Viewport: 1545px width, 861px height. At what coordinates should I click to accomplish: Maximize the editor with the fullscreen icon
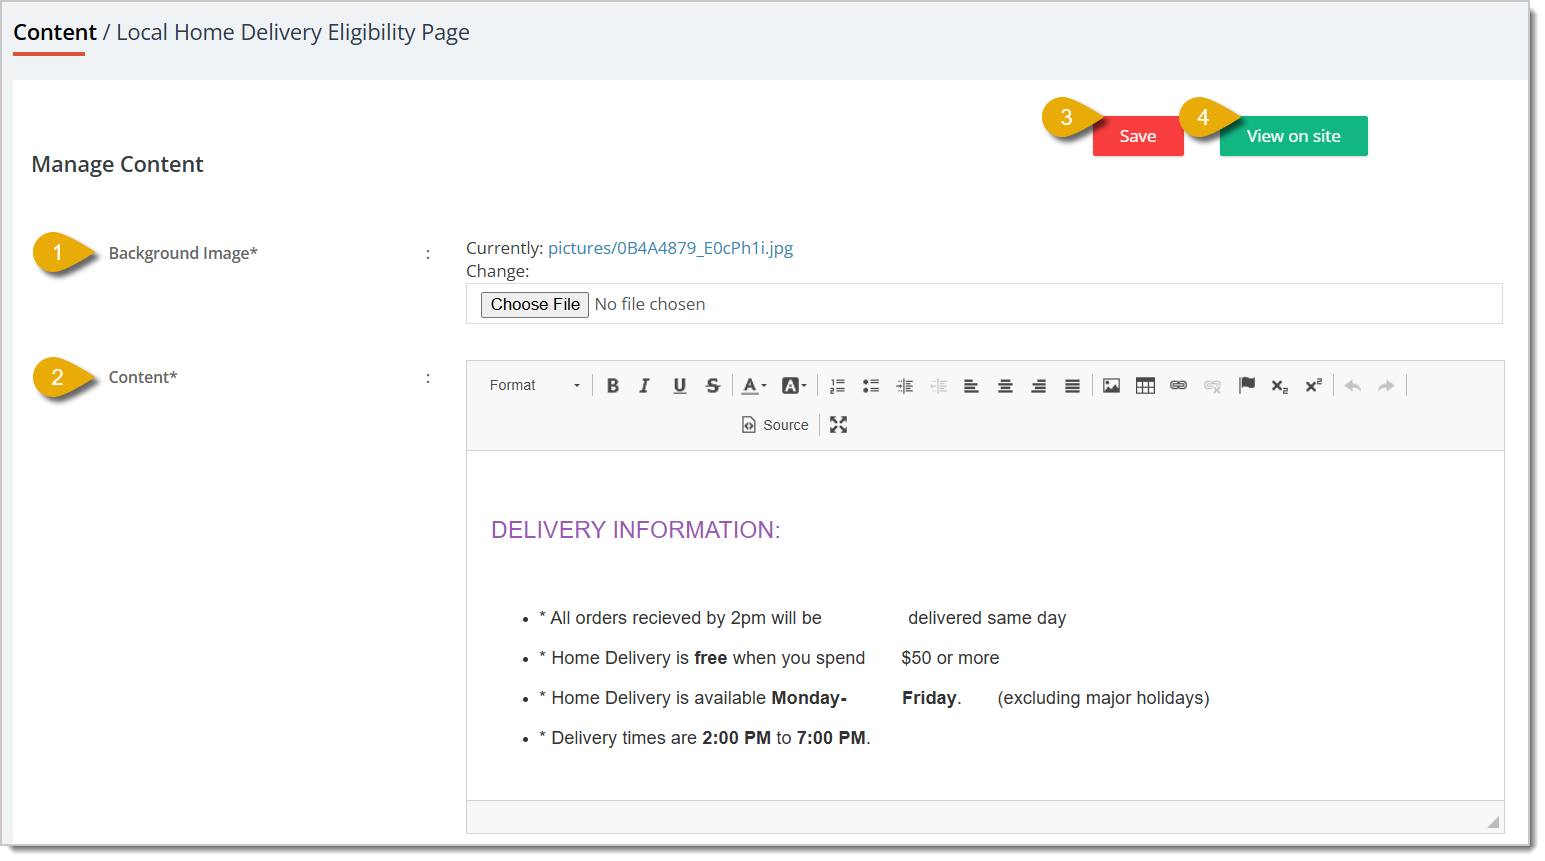[838, 425]
